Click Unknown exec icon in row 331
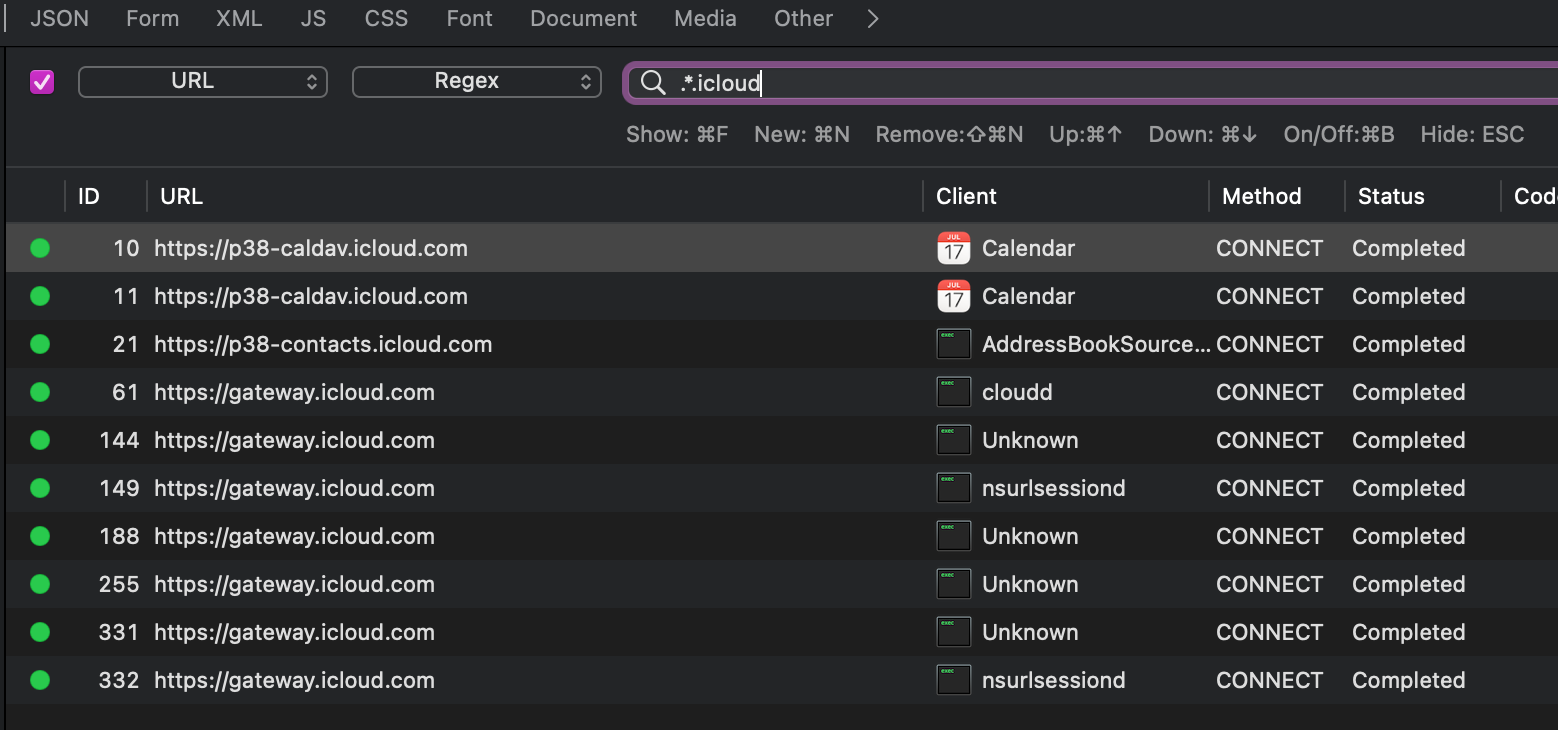 (x=954, y=632)
